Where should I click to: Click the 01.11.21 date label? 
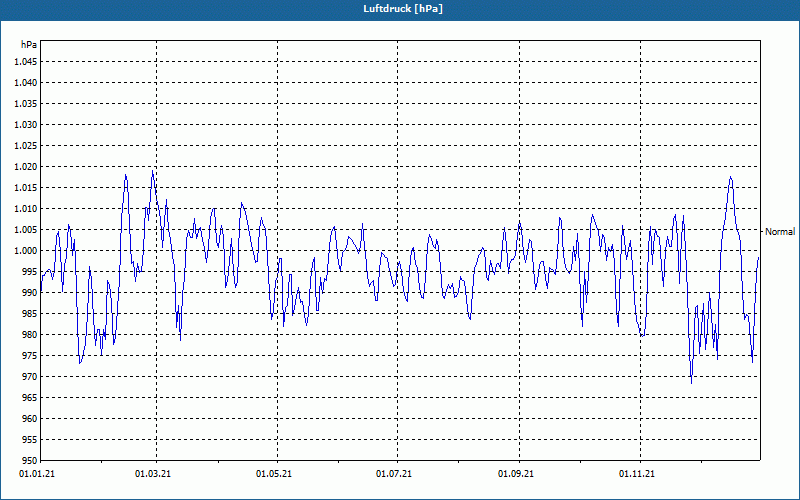tap(637, 474)
